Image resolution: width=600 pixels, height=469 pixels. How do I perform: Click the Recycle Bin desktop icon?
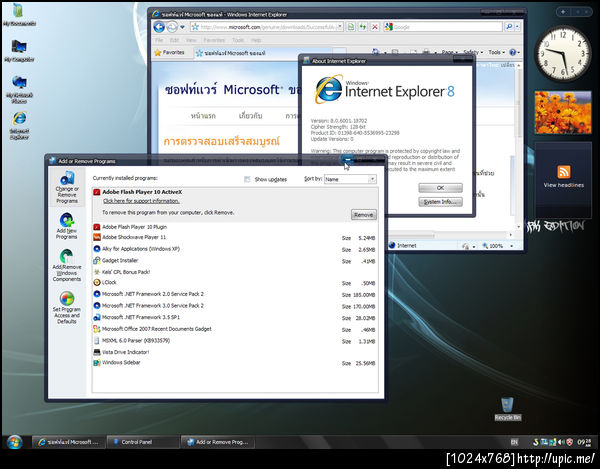(x=507, y=409)
